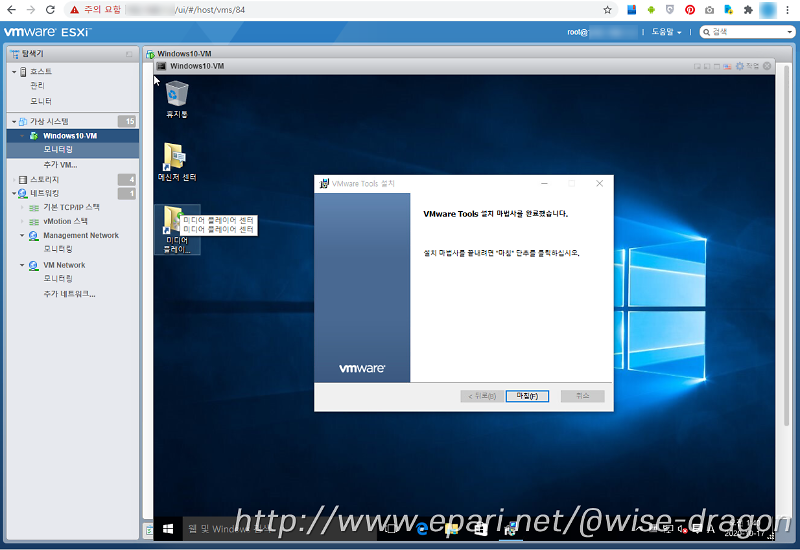Open Monitoring (모니터링) under Windows10-VM
Viewport: 800px width, 550px height.
pyautogui.click(x=58, y=149)
